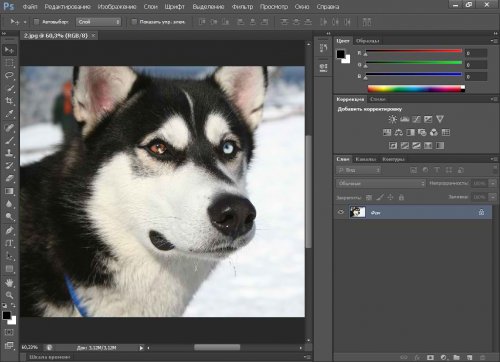
Task: Open the Adjustments panel options menu
Action: [x=494, y=99]
